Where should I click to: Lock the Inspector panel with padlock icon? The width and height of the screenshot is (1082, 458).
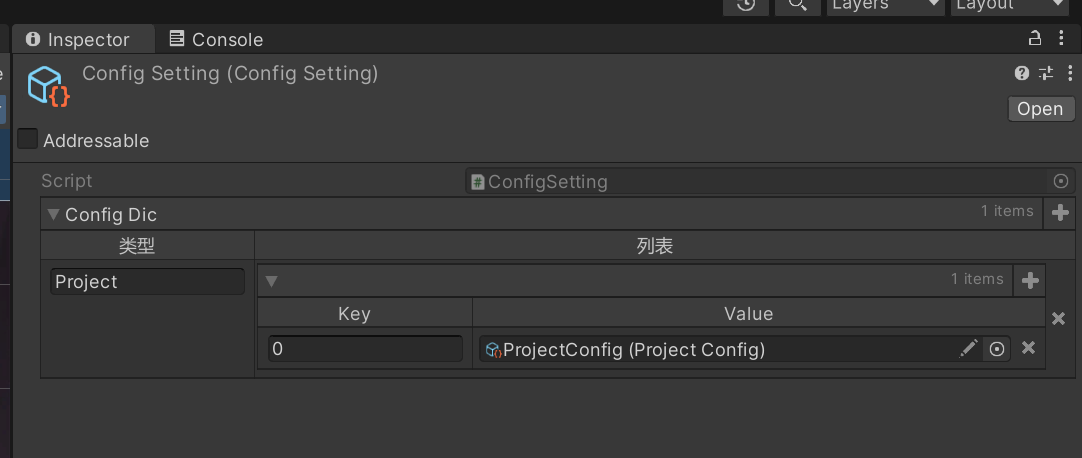tap(1034, 38)
